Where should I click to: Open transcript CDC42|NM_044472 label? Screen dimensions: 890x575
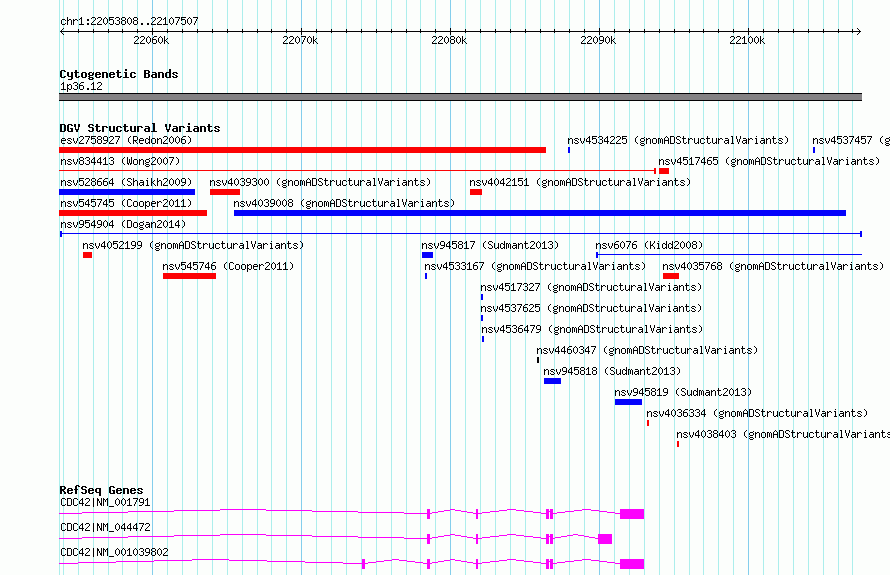105,527
